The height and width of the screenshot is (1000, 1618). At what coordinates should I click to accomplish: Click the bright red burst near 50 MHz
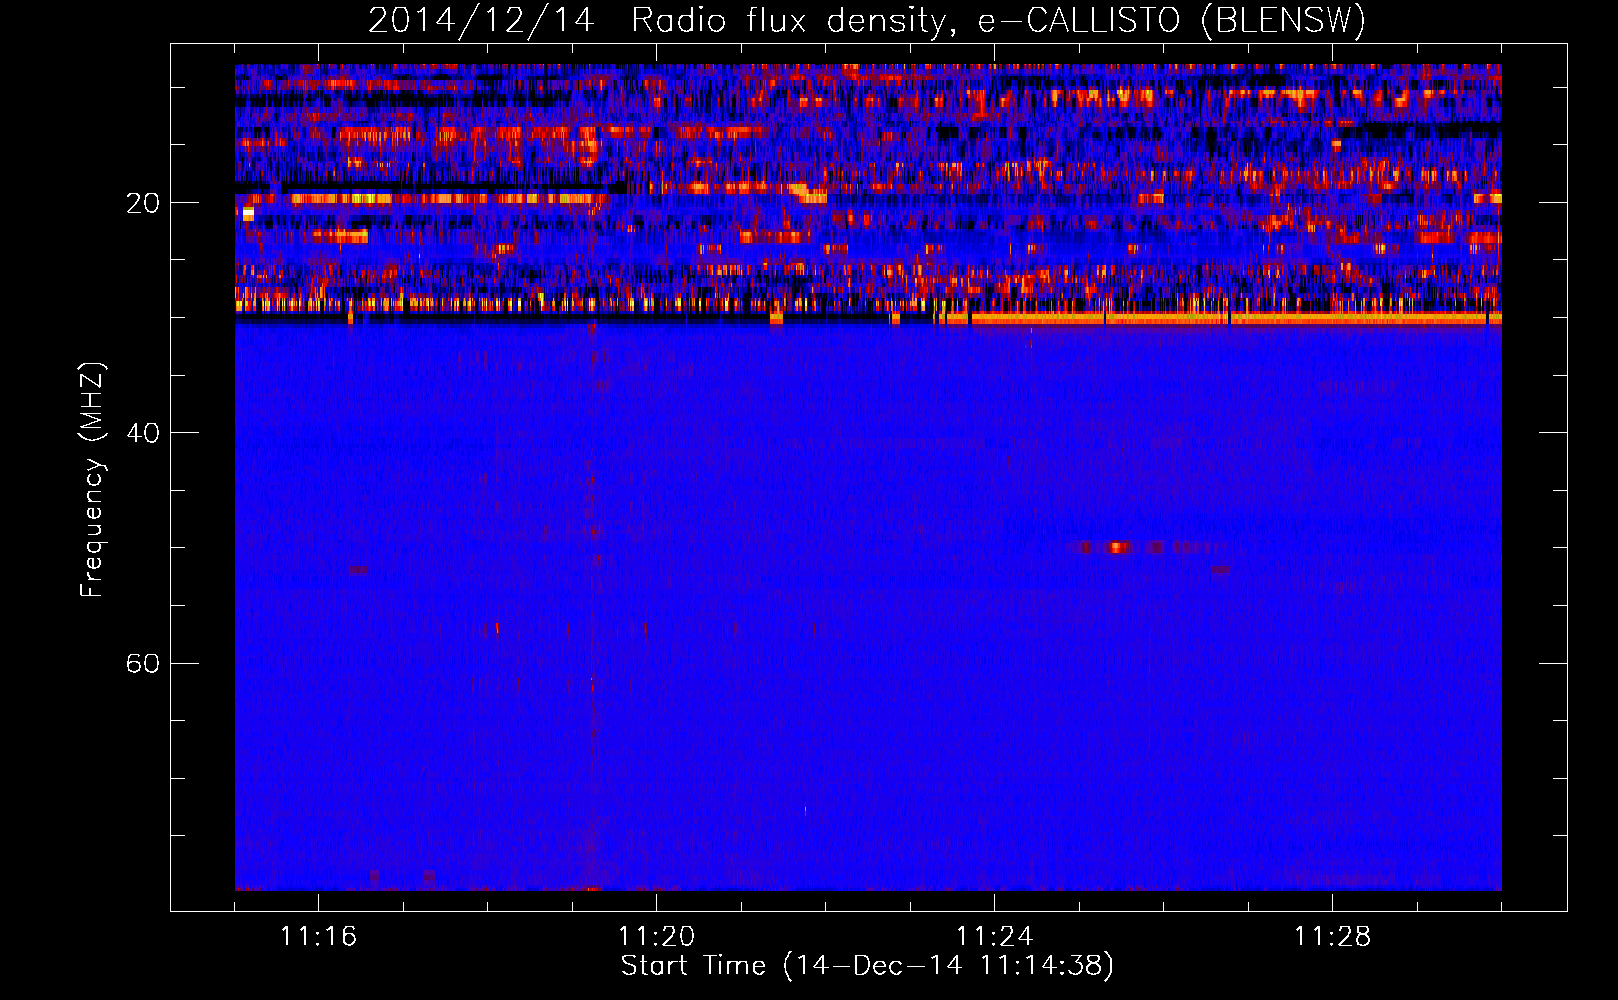[x=1117, y=547]
